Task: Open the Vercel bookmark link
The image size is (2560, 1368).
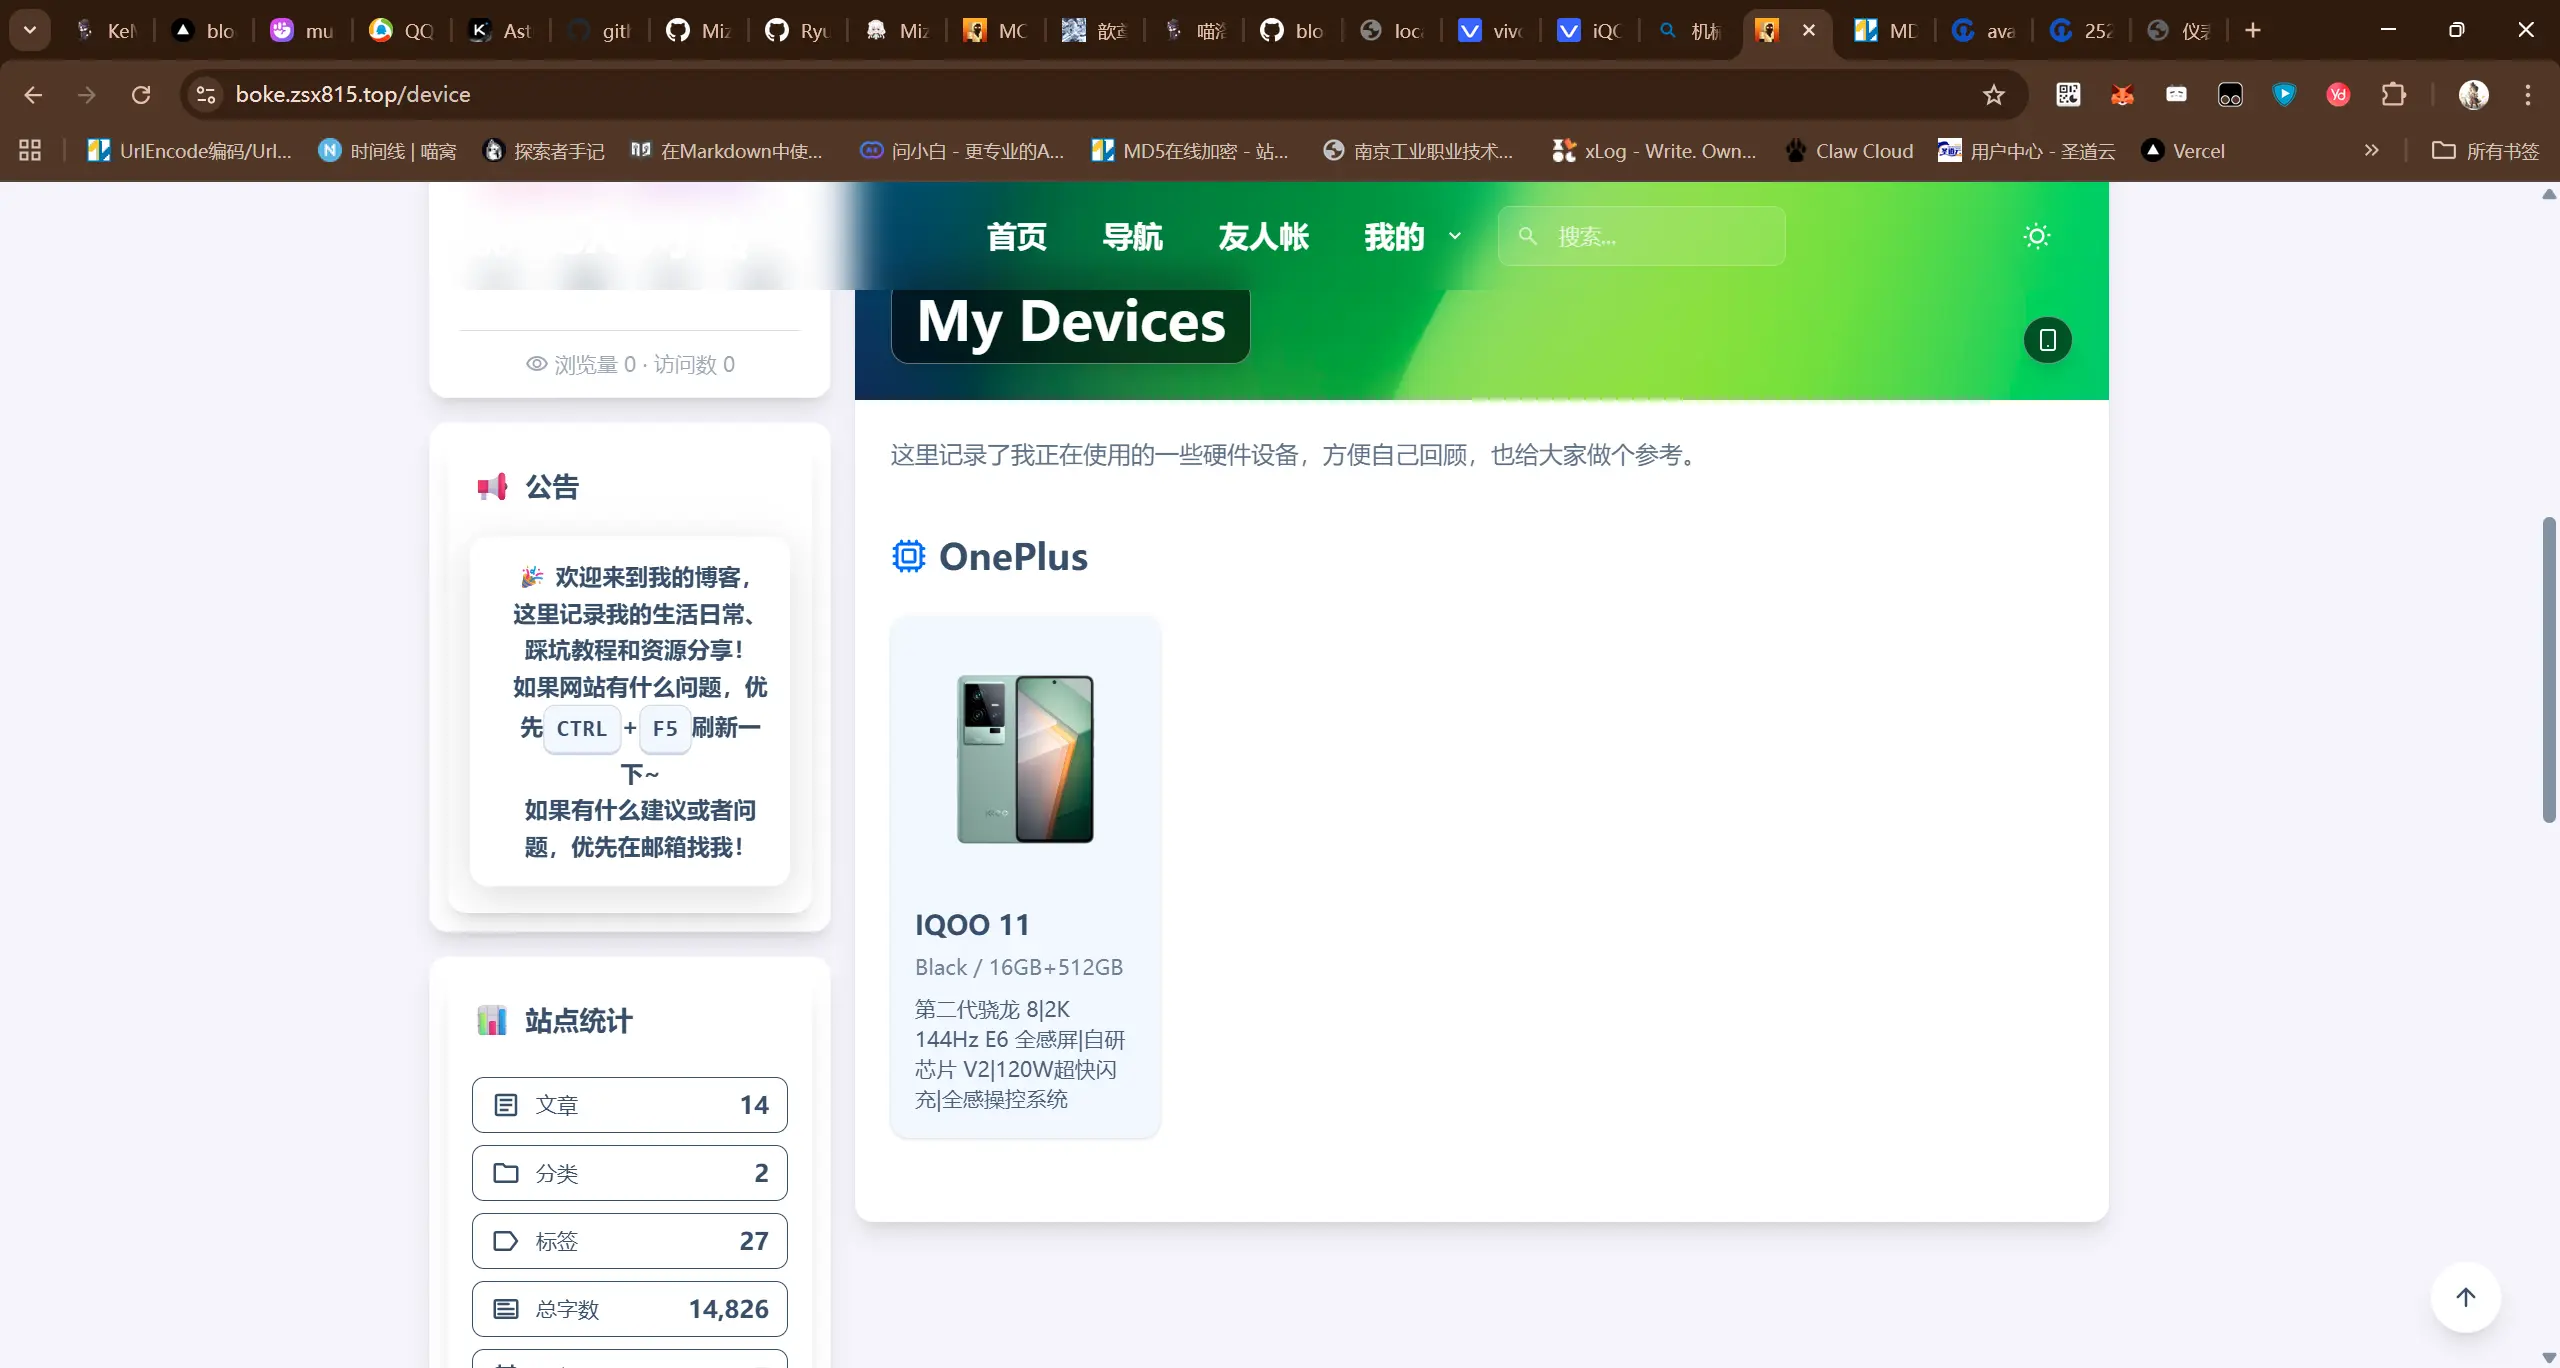Action: tap(2184, 150)
